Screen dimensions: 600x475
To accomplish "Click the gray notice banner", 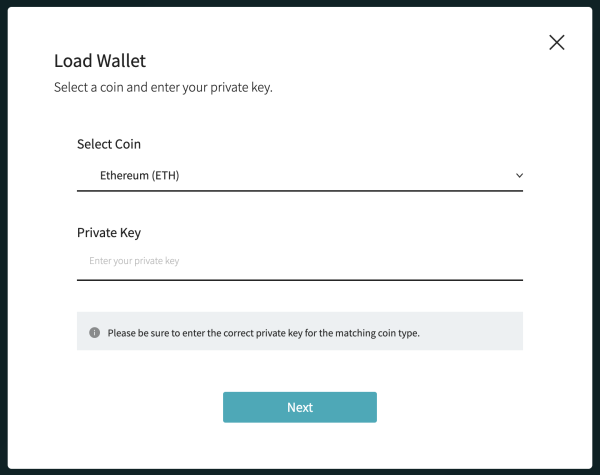I will click(x=470, y=332).
